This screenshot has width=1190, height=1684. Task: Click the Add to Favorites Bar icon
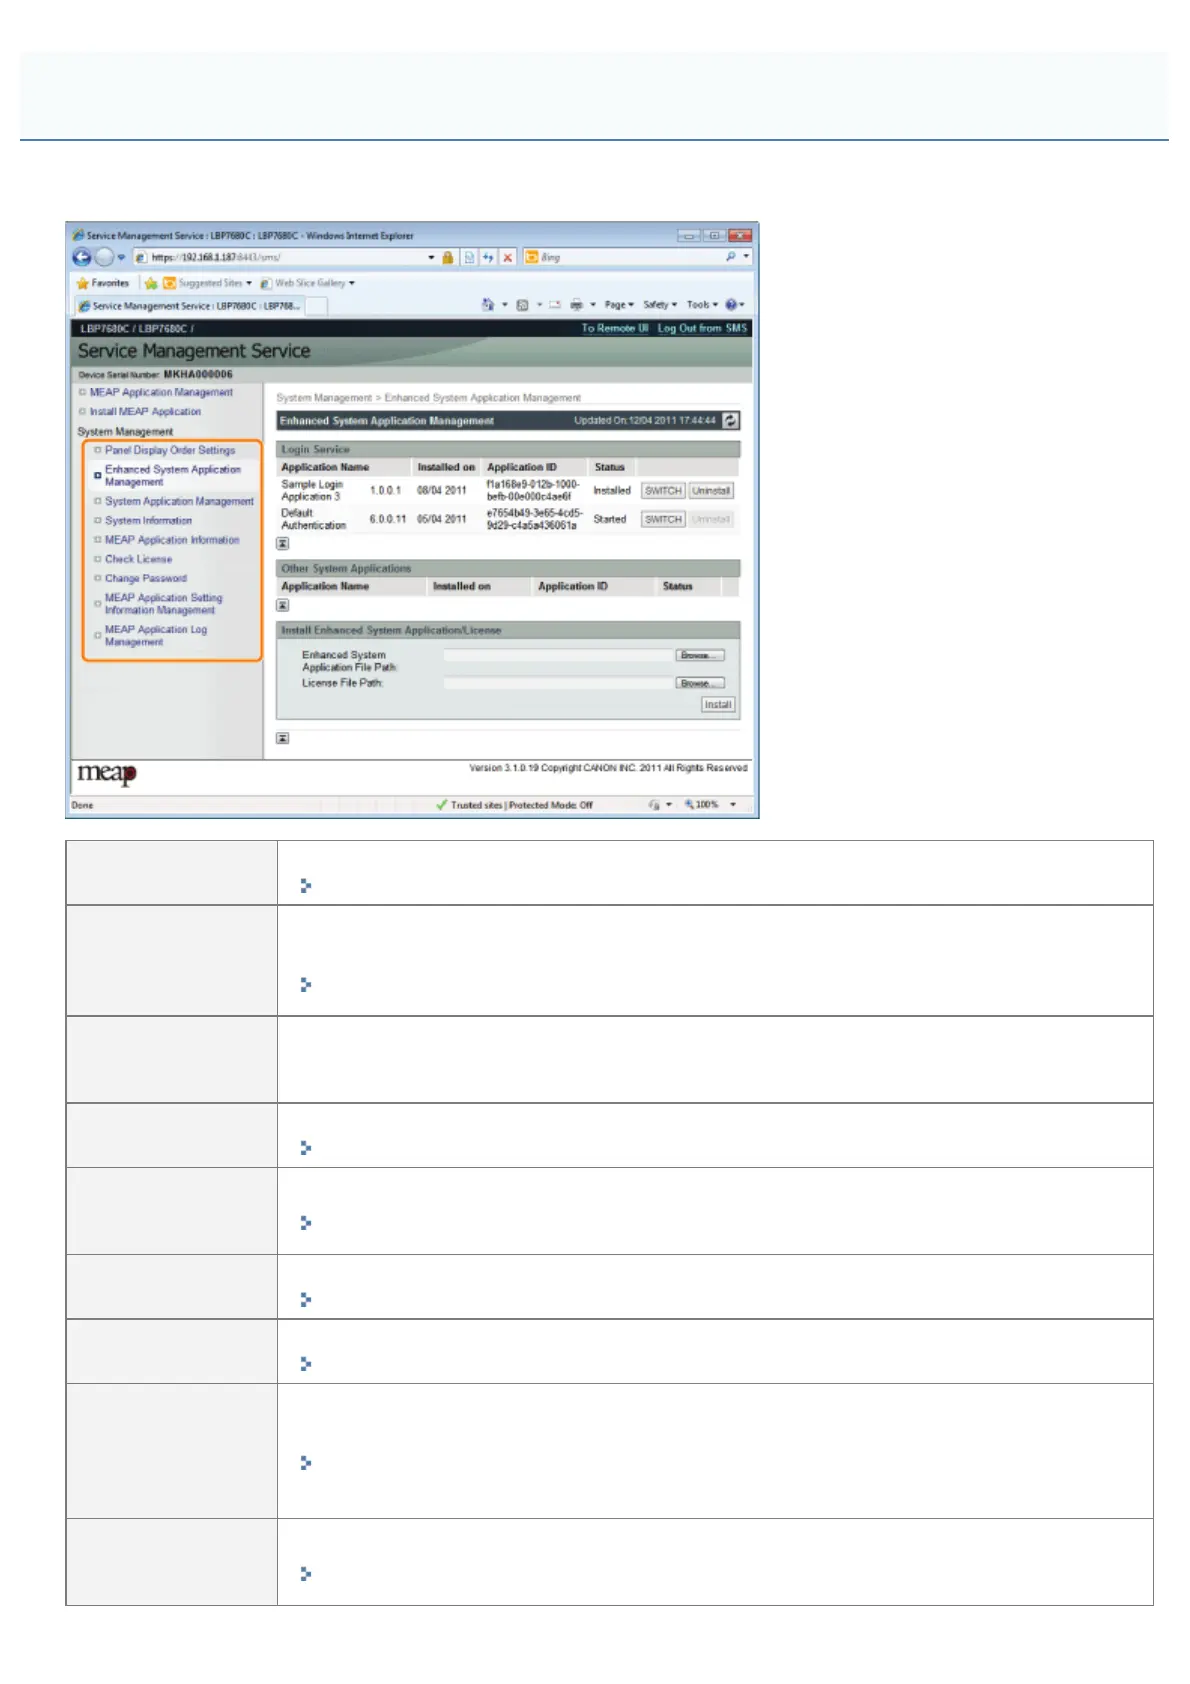151,283
